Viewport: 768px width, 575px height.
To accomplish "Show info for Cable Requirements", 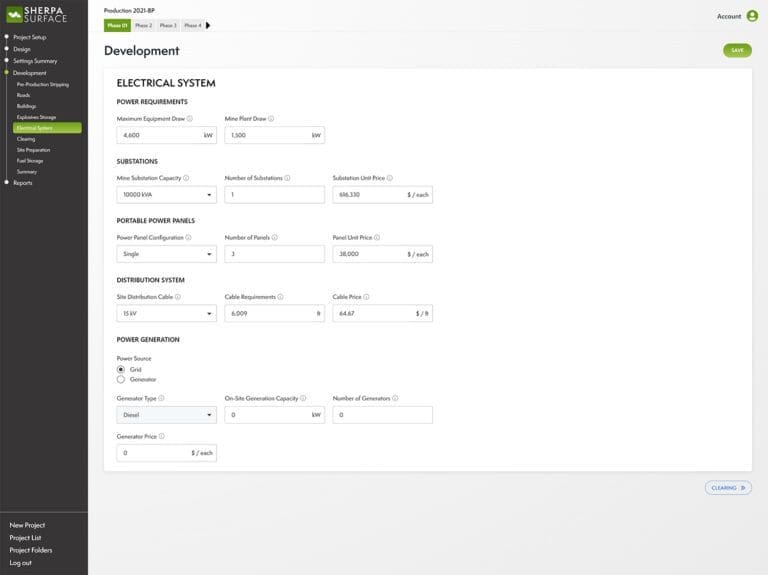I will click(x=280, y=297).
